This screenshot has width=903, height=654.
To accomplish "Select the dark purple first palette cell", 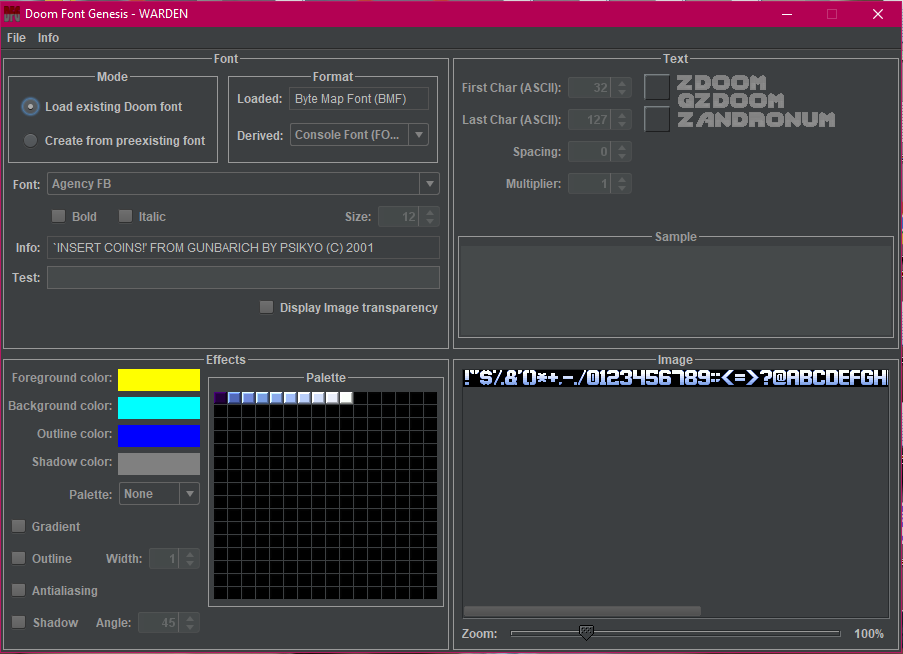I will coord(220,398).
